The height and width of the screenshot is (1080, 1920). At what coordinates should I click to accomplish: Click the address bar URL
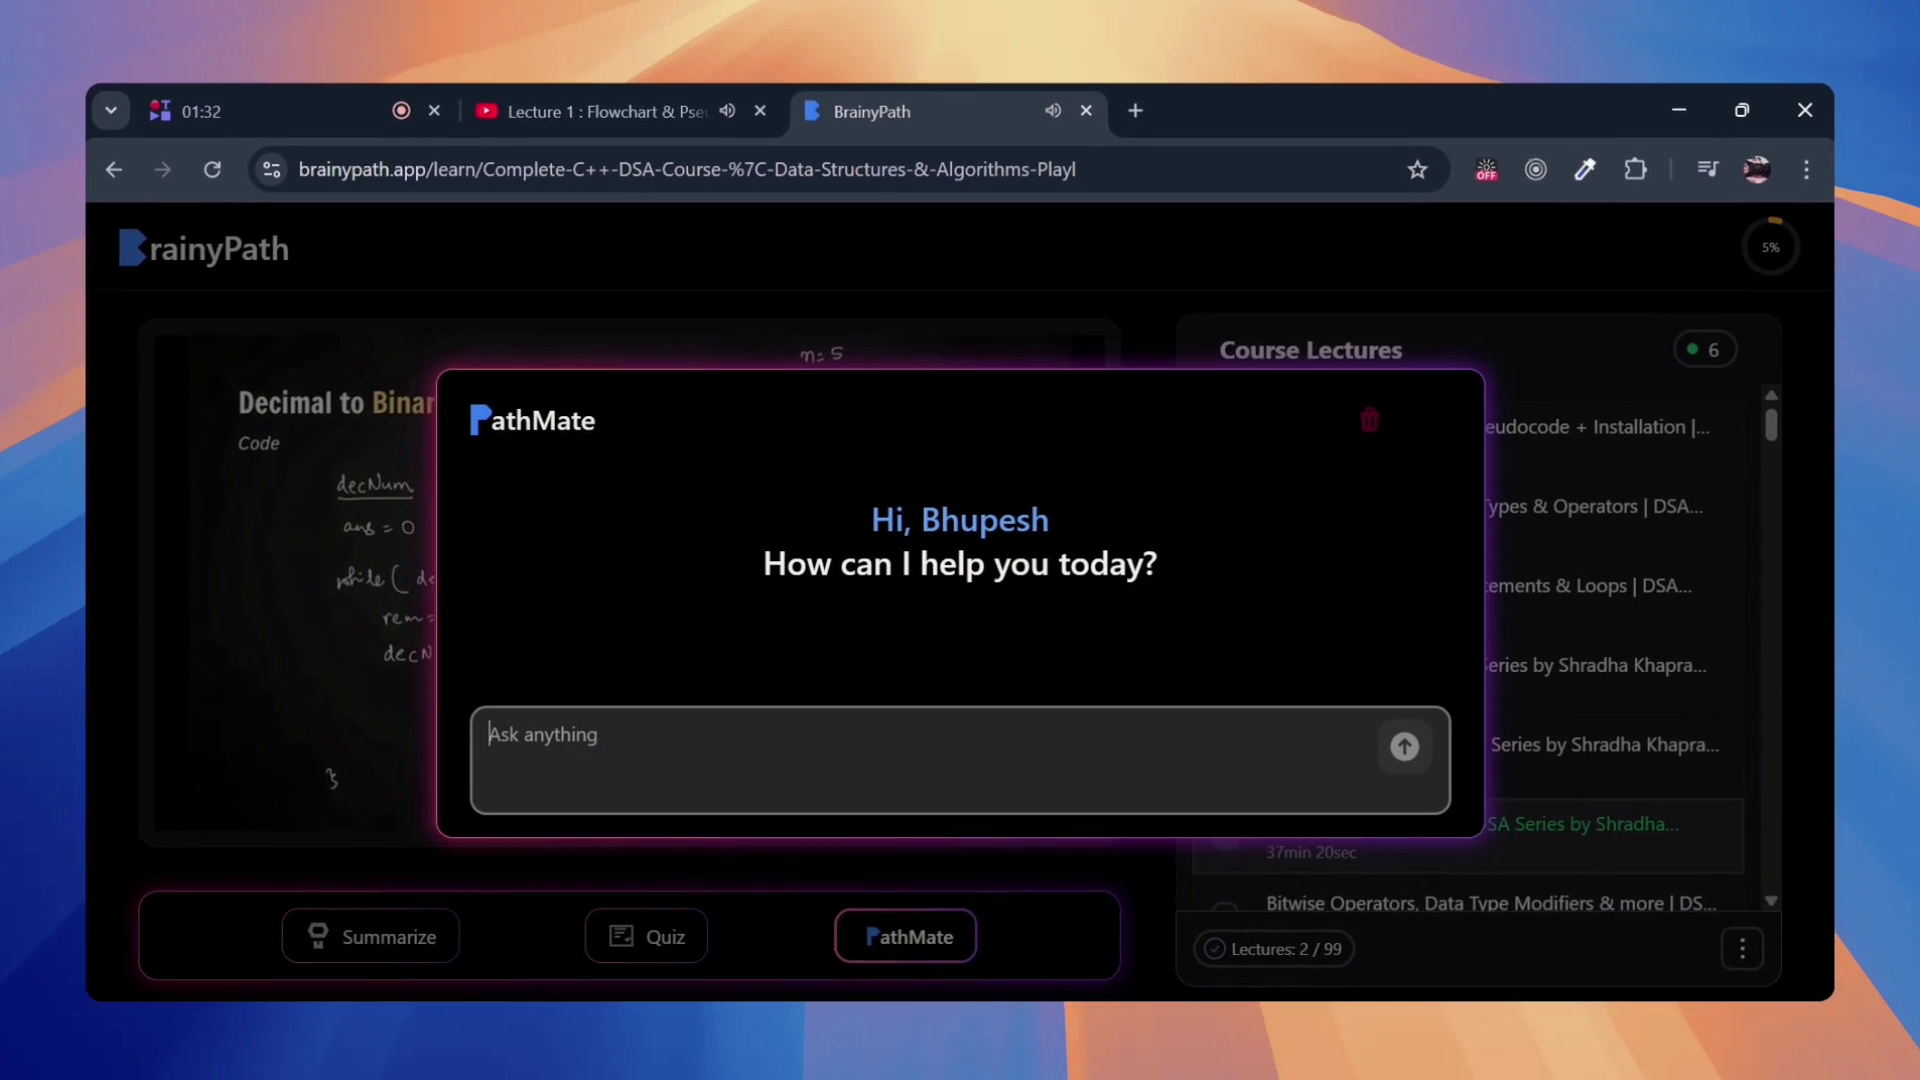tap(687, 170)
